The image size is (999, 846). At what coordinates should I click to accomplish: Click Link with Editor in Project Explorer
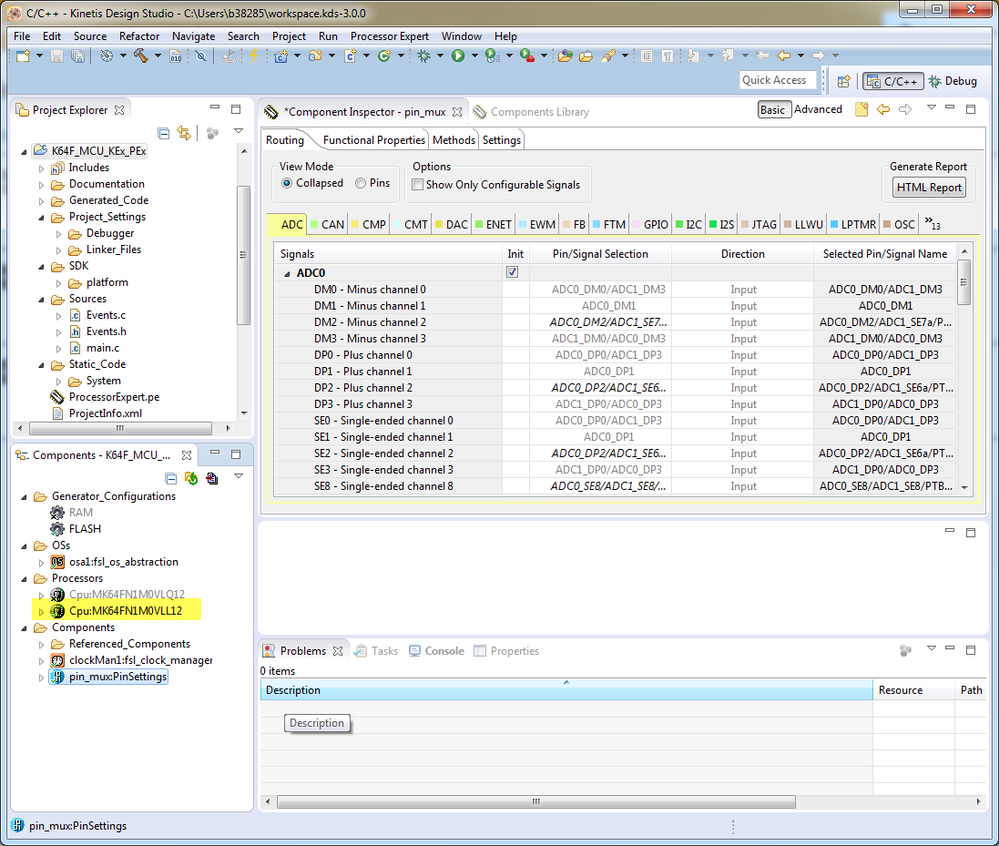point(184,133)
